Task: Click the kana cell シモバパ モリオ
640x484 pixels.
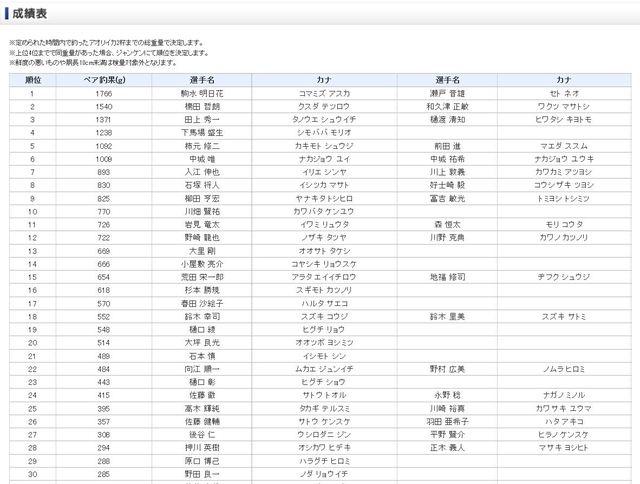Action: [325, 132]
